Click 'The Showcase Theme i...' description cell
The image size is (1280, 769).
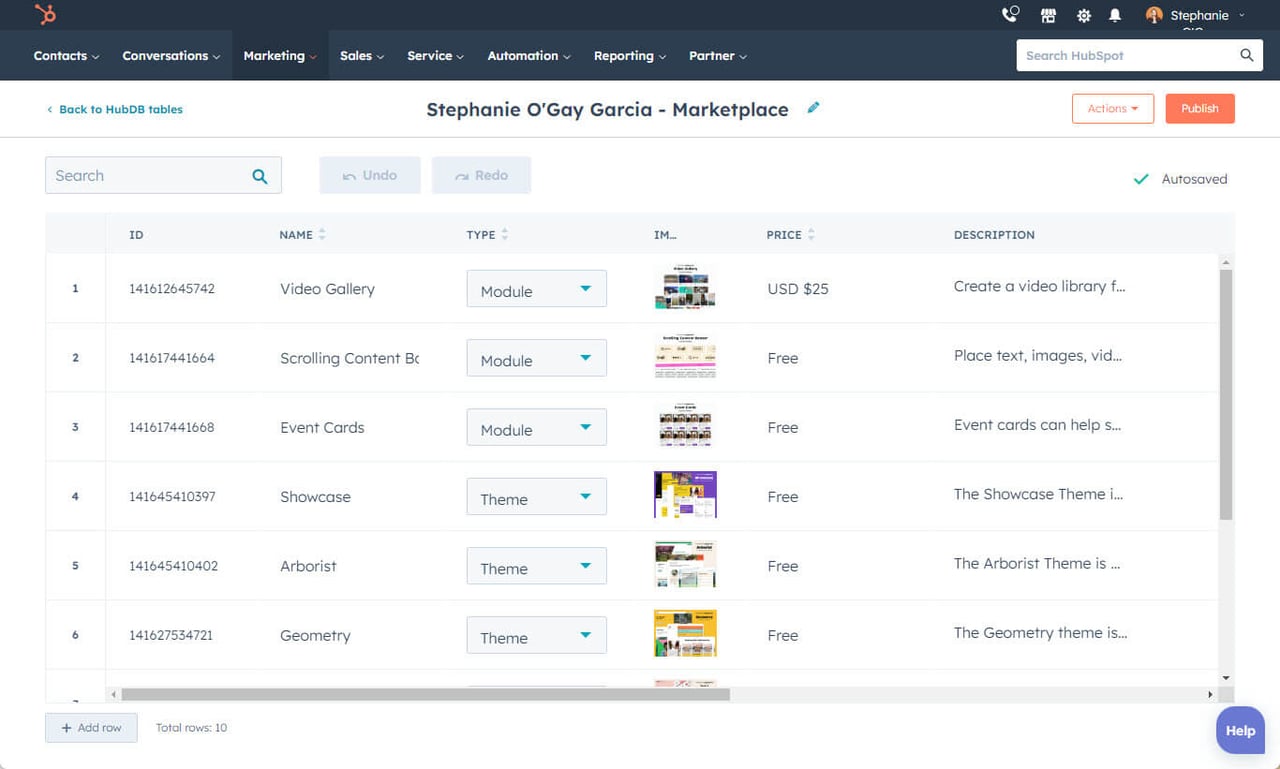(1037, 494)
